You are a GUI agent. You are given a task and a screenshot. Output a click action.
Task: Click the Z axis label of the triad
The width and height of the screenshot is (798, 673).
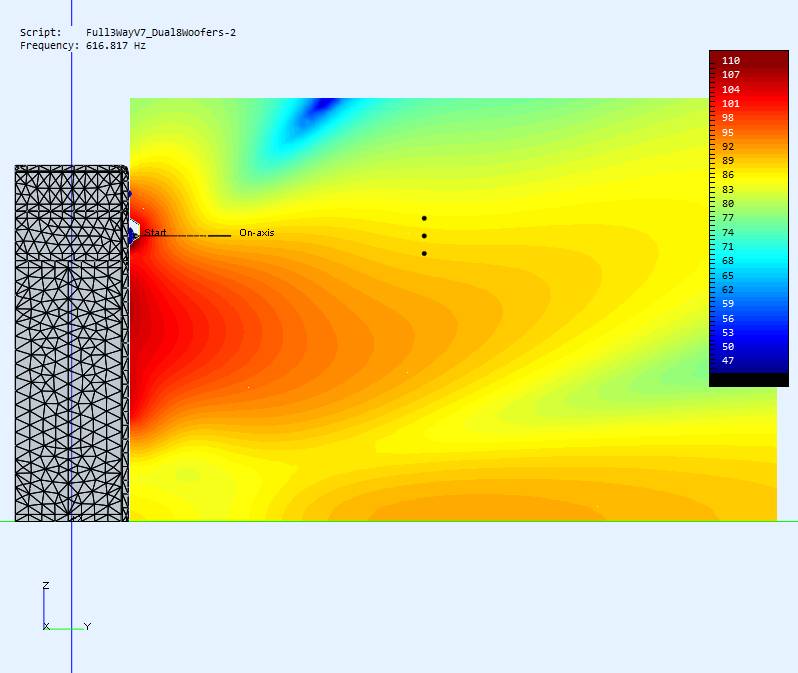[46, 585]
